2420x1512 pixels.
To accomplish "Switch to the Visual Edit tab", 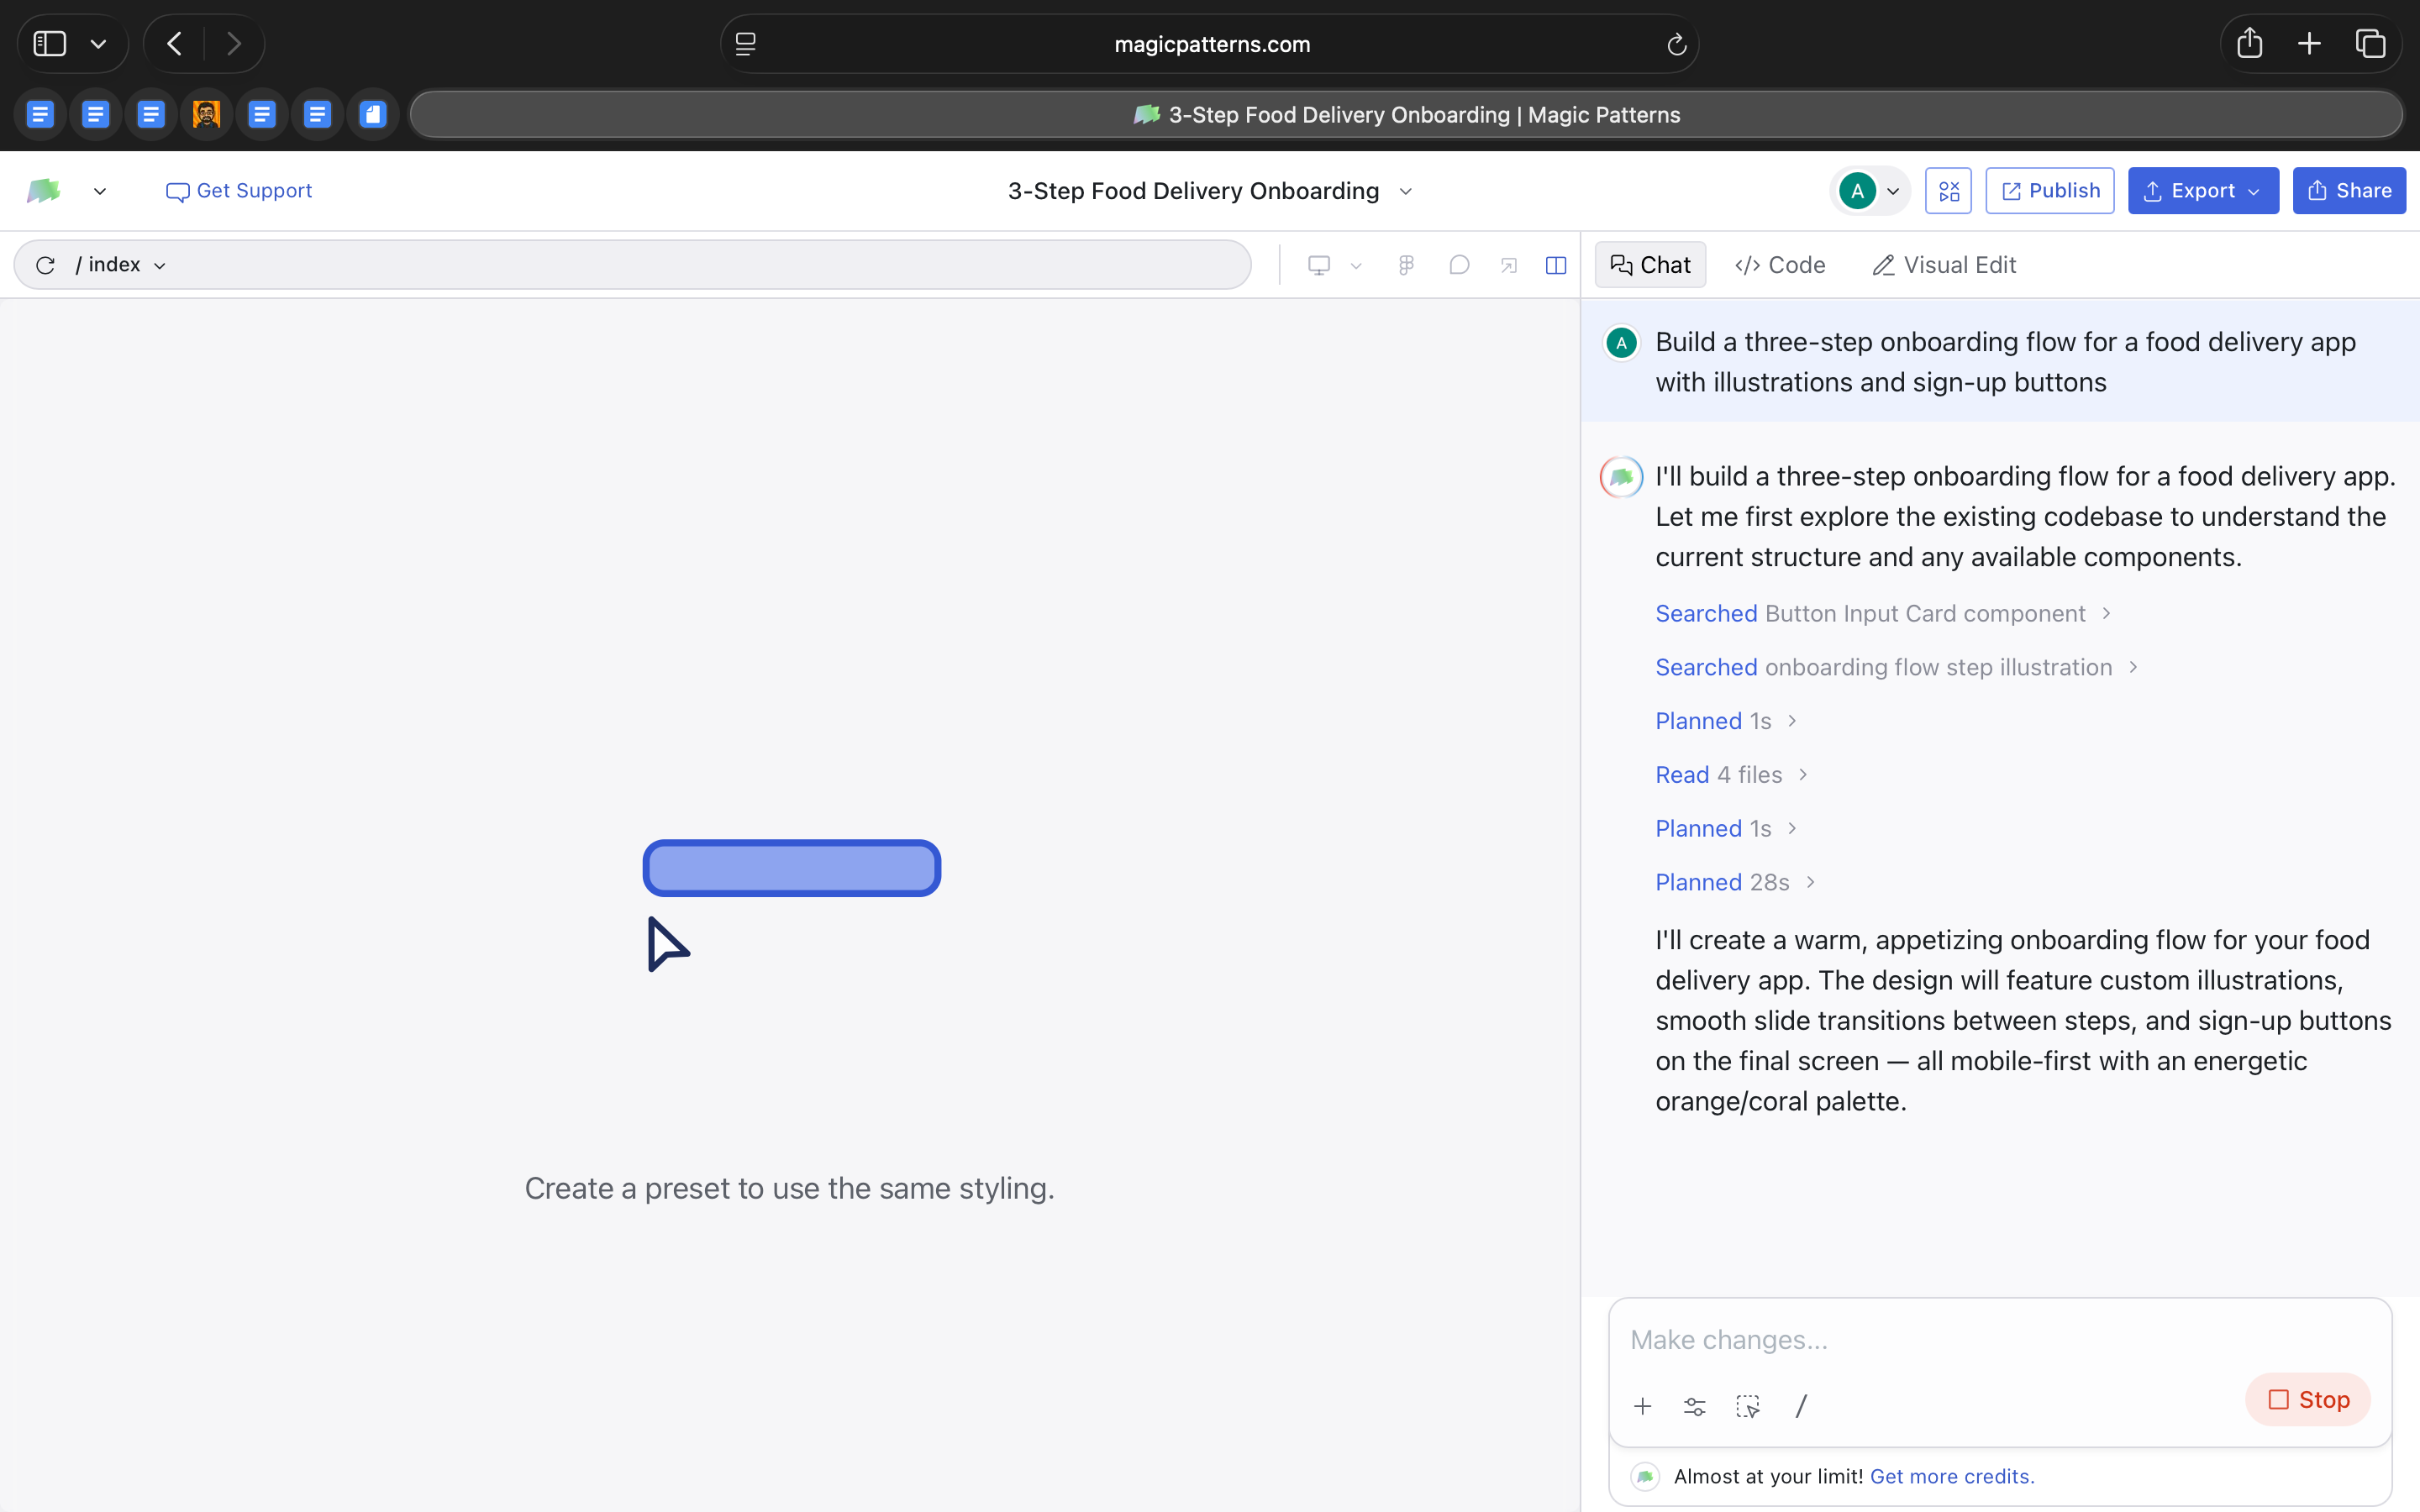I will coord(1944,265).
